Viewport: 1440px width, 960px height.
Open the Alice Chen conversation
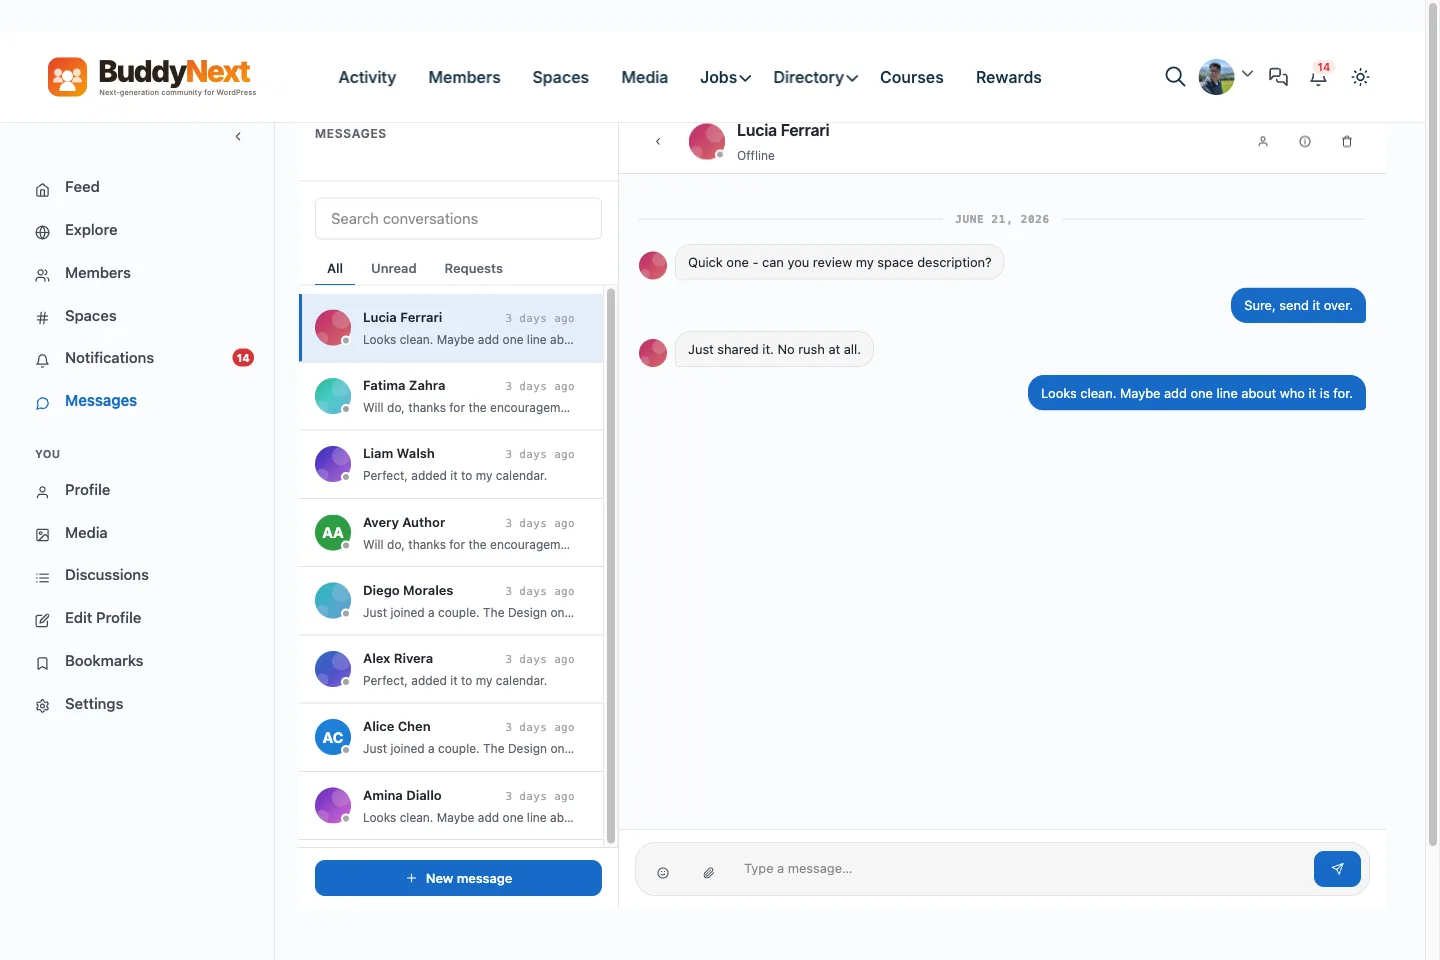click(451, 737)
